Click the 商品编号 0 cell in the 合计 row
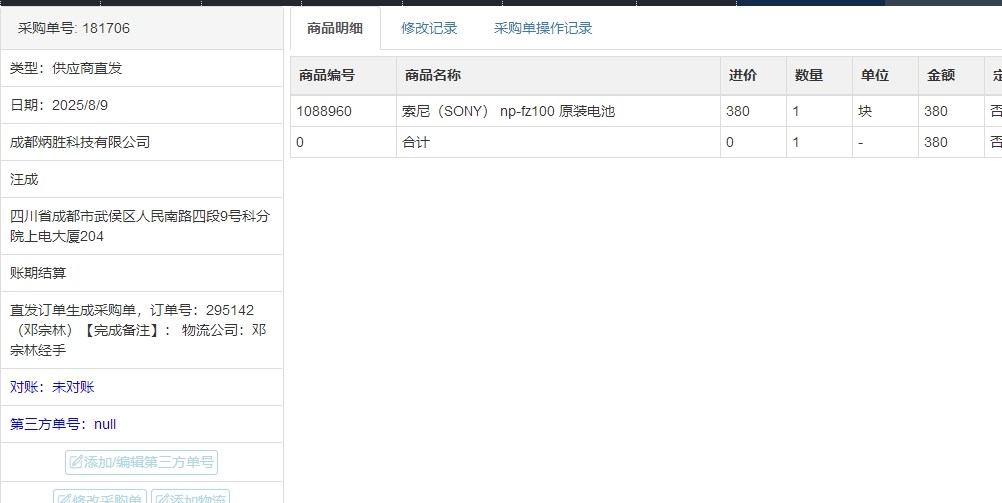The width and height of the screenshot is (1002, 503). point(343,142)
